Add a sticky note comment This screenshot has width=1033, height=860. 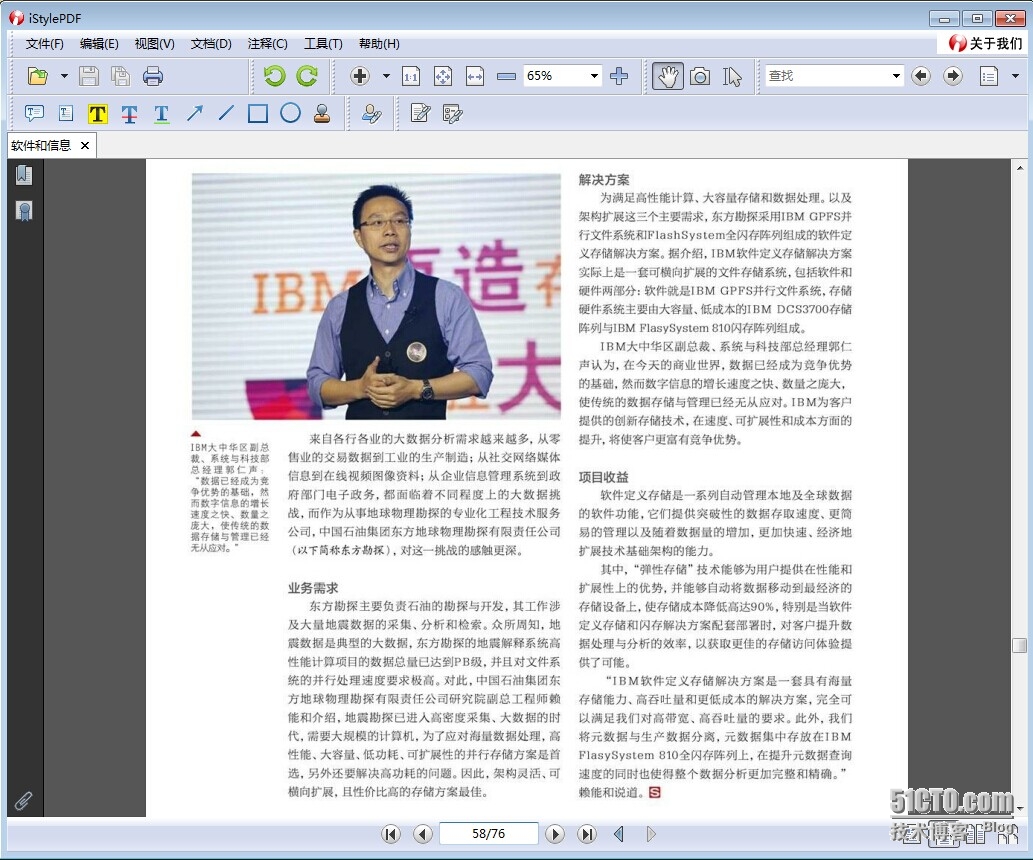34,113
